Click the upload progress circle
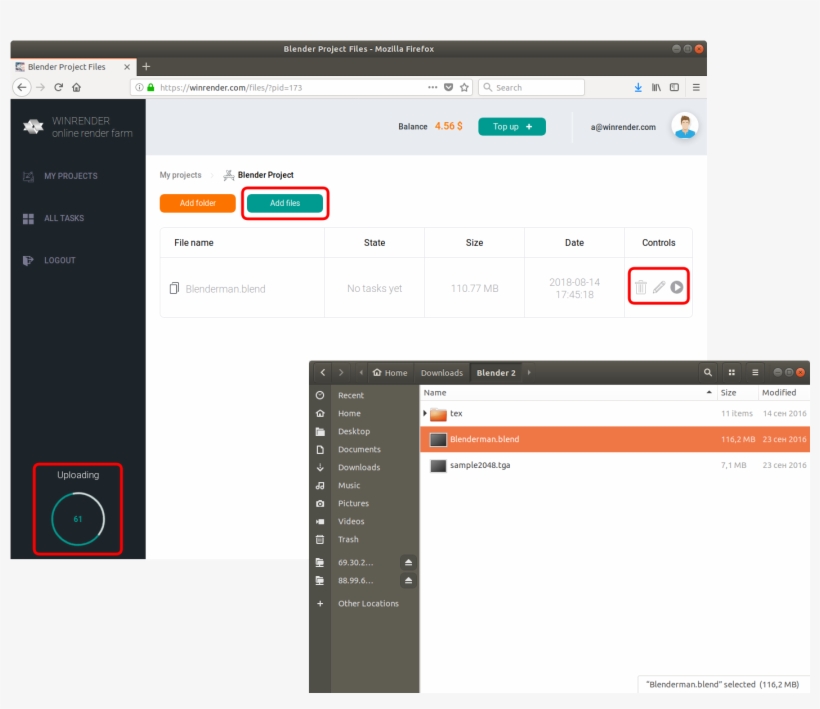820x709 pixels. point(78,519)
